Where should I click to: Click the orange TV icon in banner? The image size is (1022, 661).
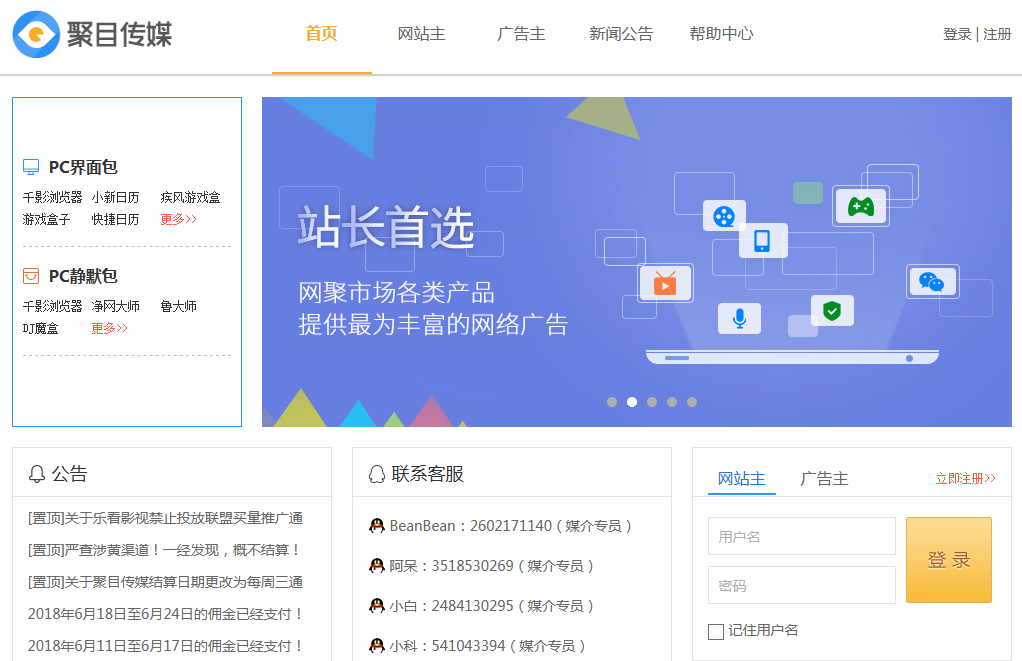click(665, 284)
